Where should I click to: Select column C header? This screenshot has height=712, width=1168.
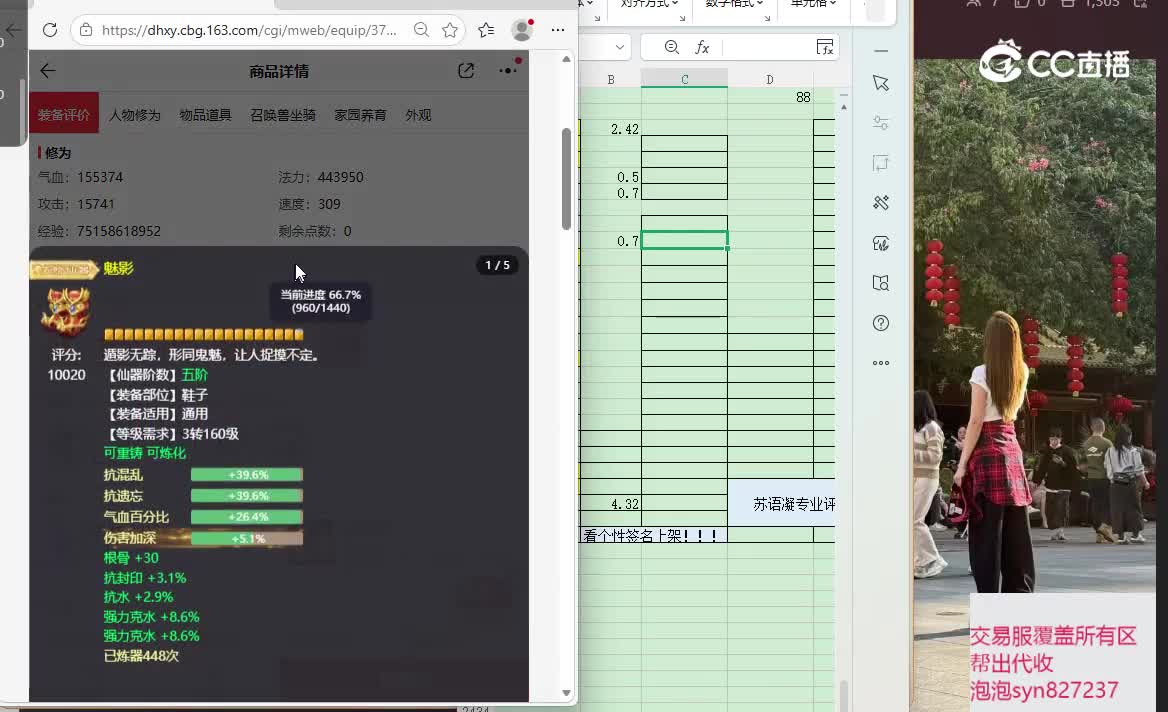tap(685, 79)
